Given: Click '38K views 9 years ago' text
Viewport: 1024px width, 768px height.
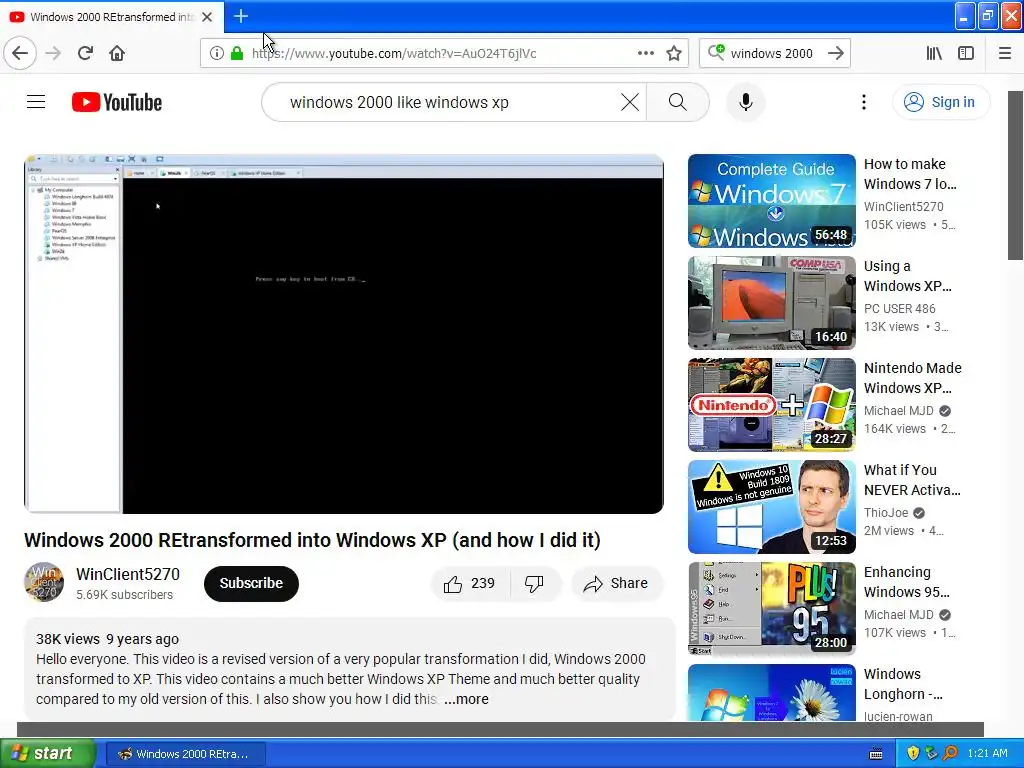Looking at the screenshot, I should tap(107, 639).
